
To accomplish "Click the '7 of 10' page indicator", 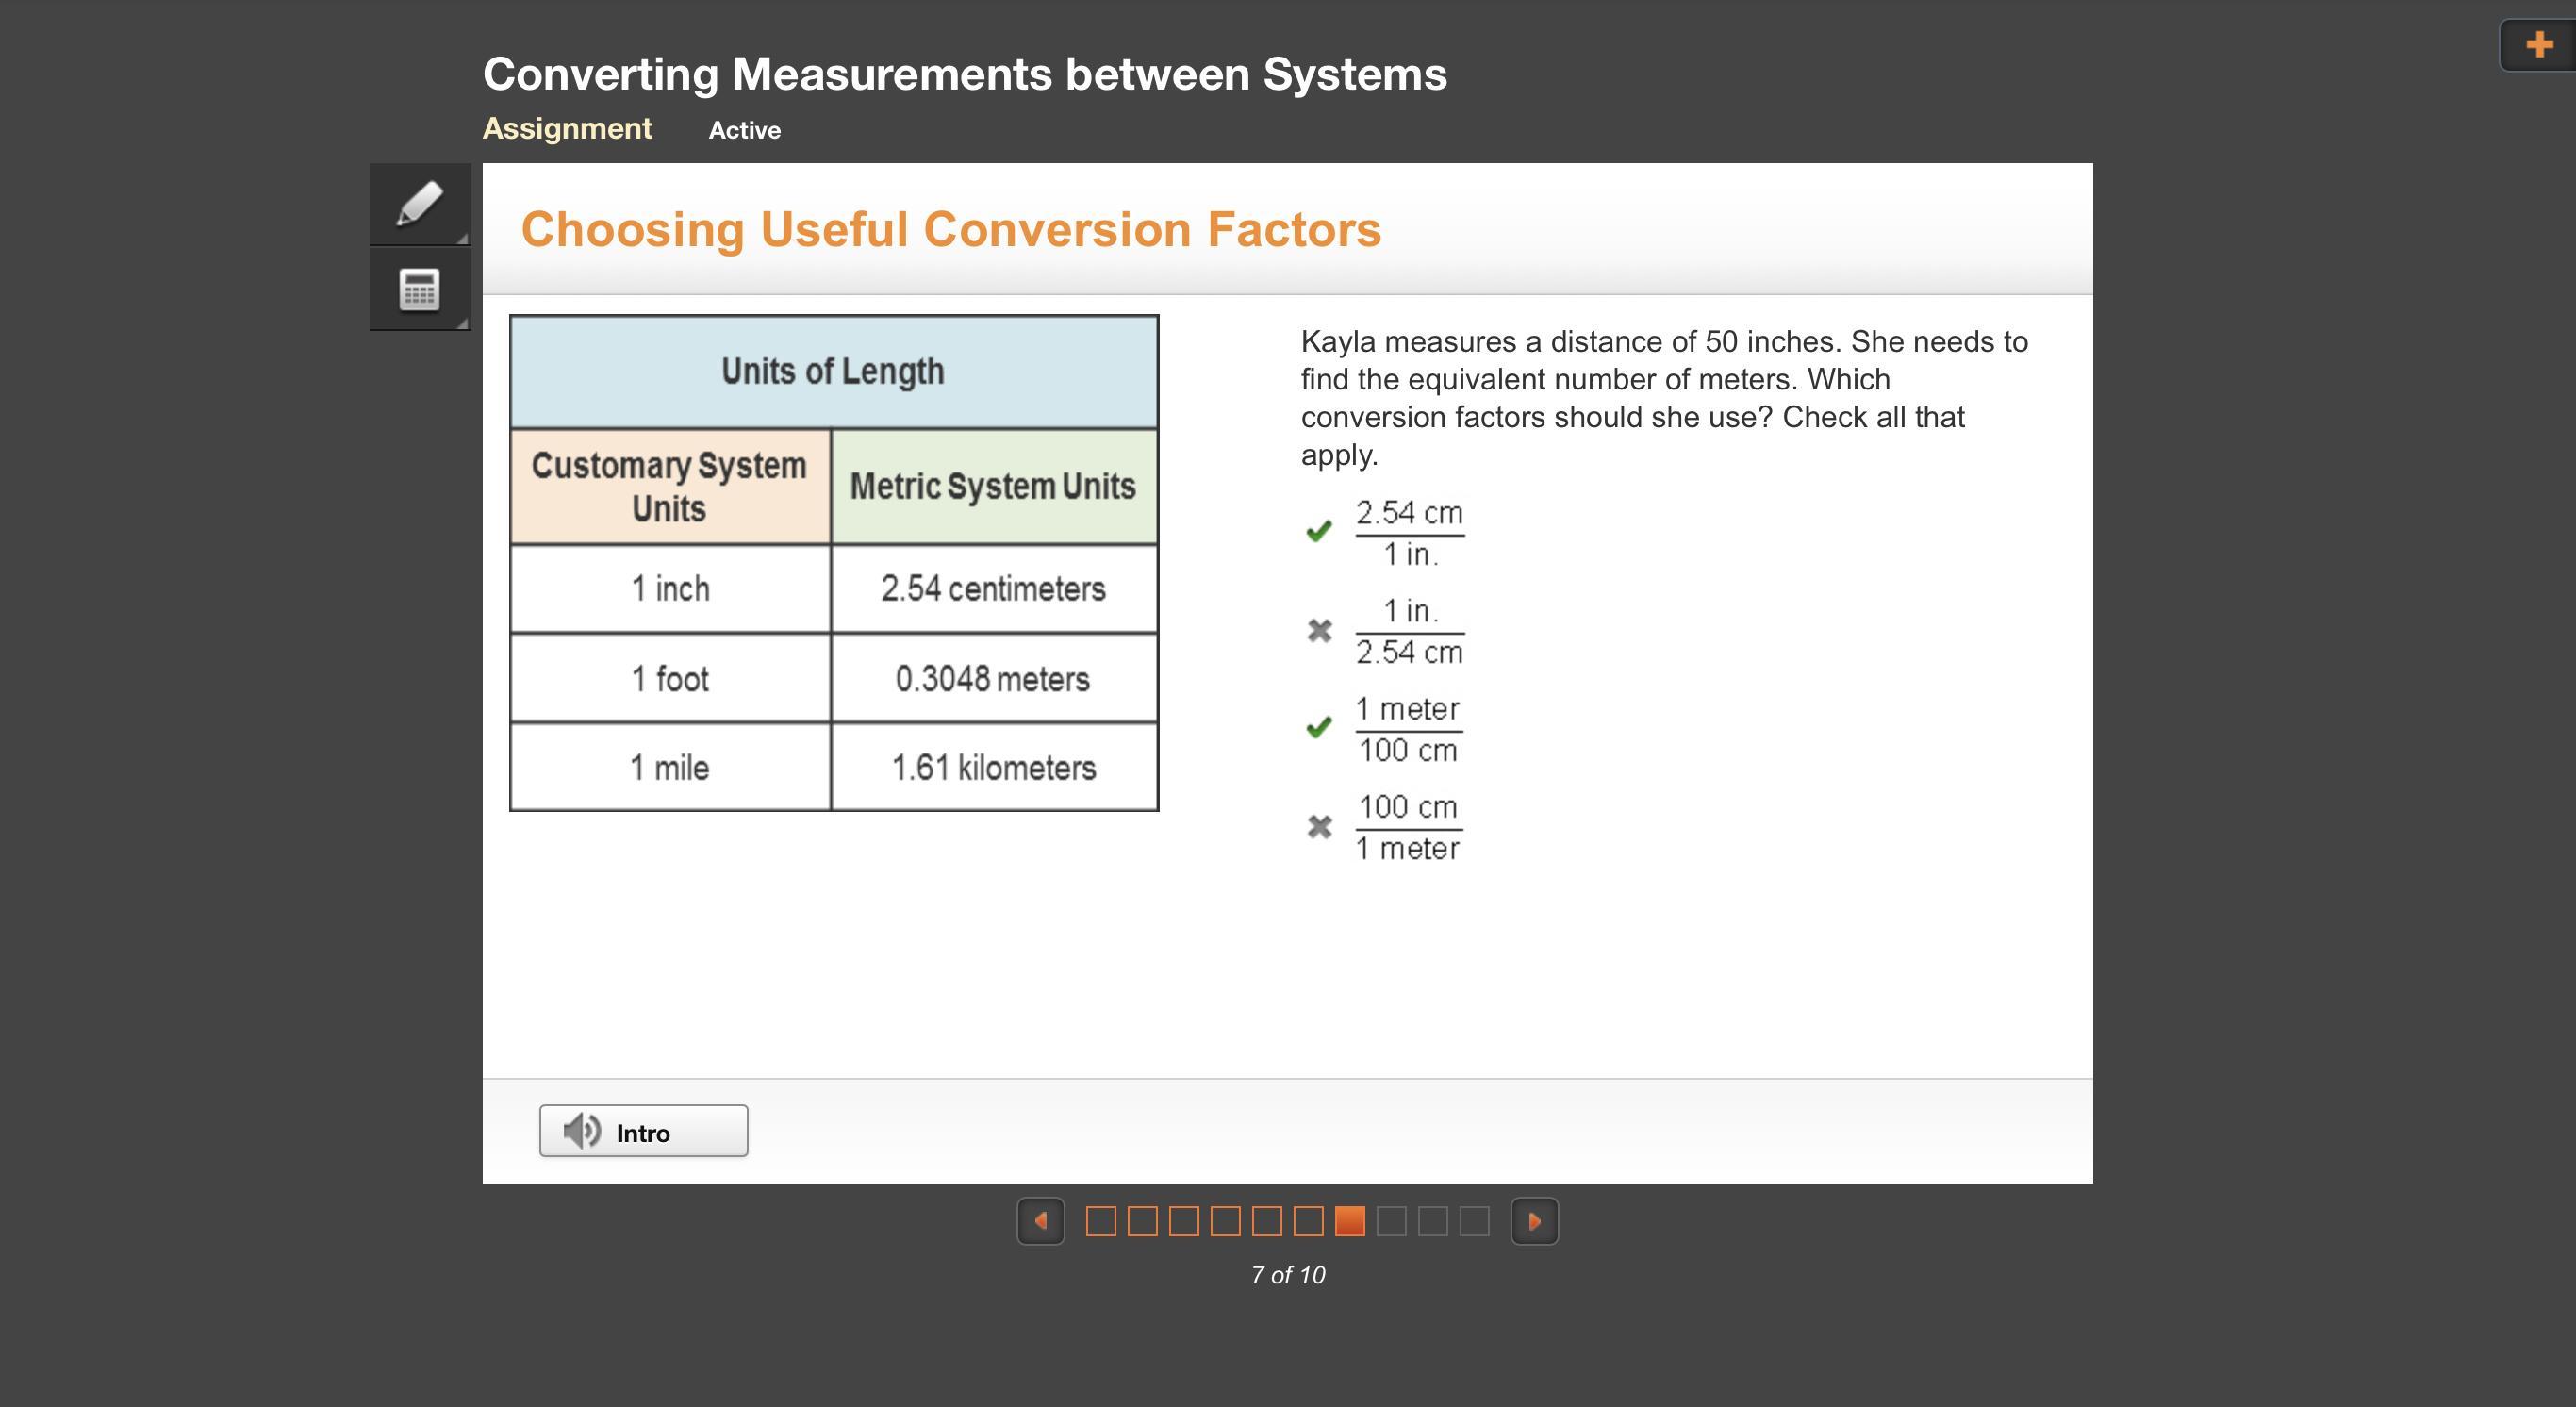I will click(1288, 1275).
